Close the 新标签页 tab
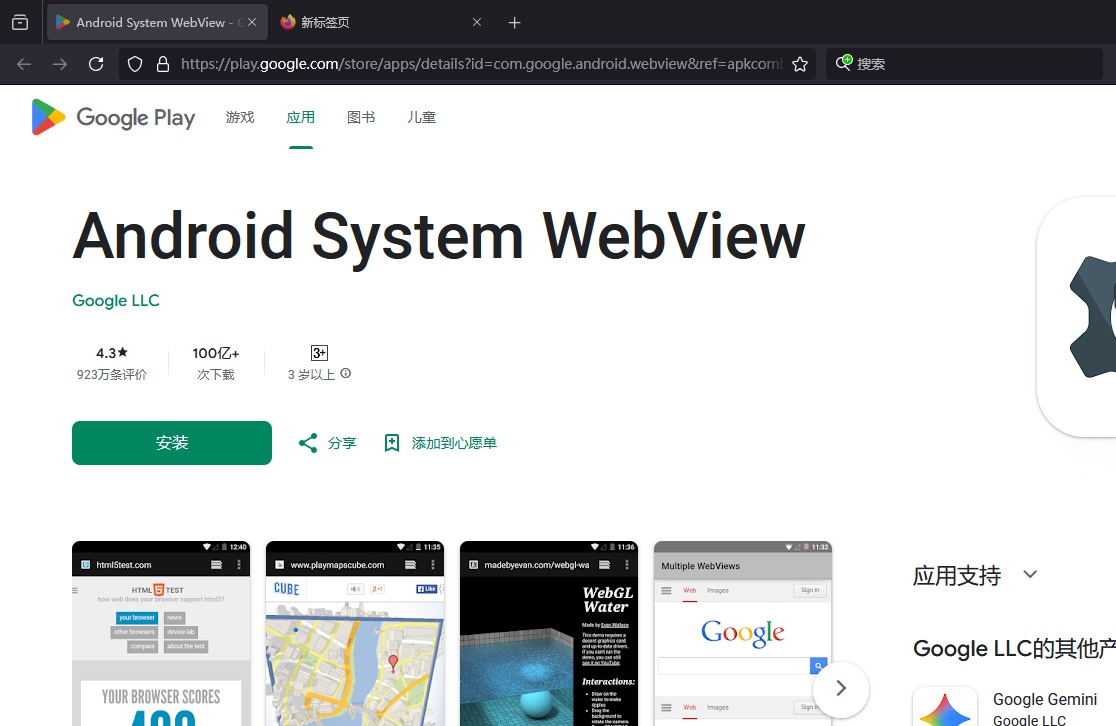This screenshot has width=1116, height=726. click(477, 22)
